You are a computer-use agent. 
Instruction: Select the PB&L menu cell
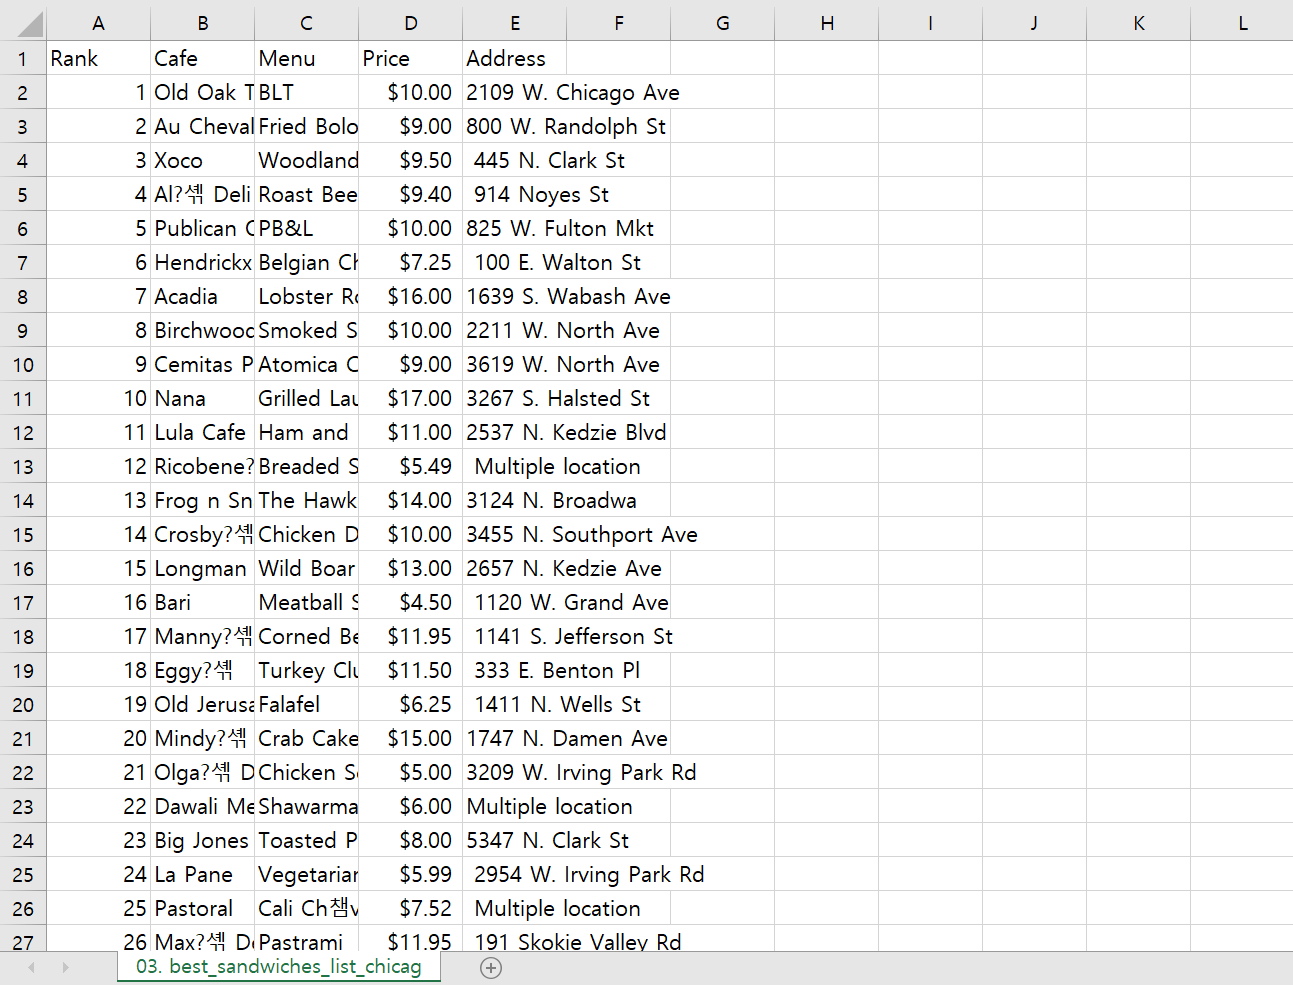click(306, 228)
